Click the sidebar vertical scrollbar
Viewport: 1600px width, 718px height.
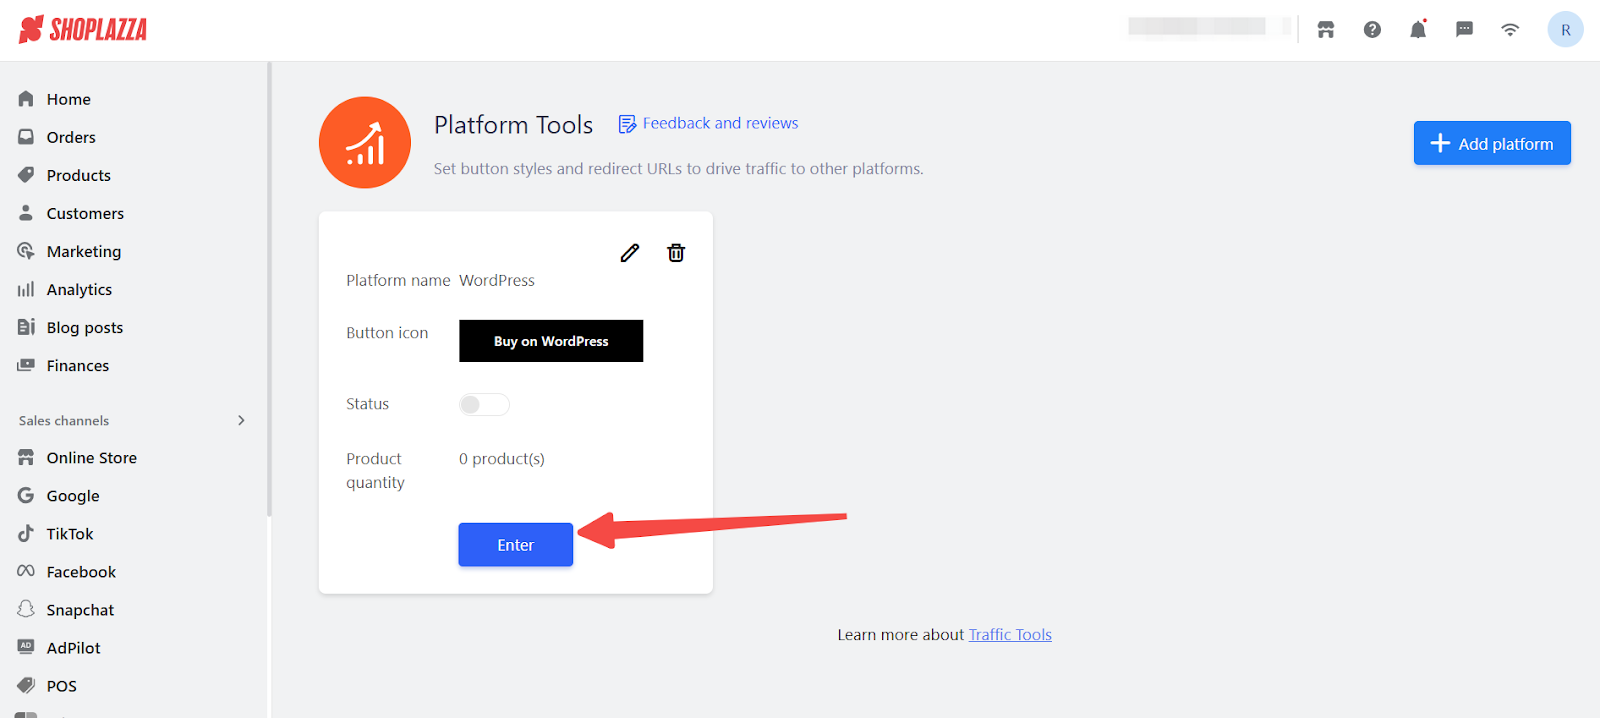tap(269, 289)
